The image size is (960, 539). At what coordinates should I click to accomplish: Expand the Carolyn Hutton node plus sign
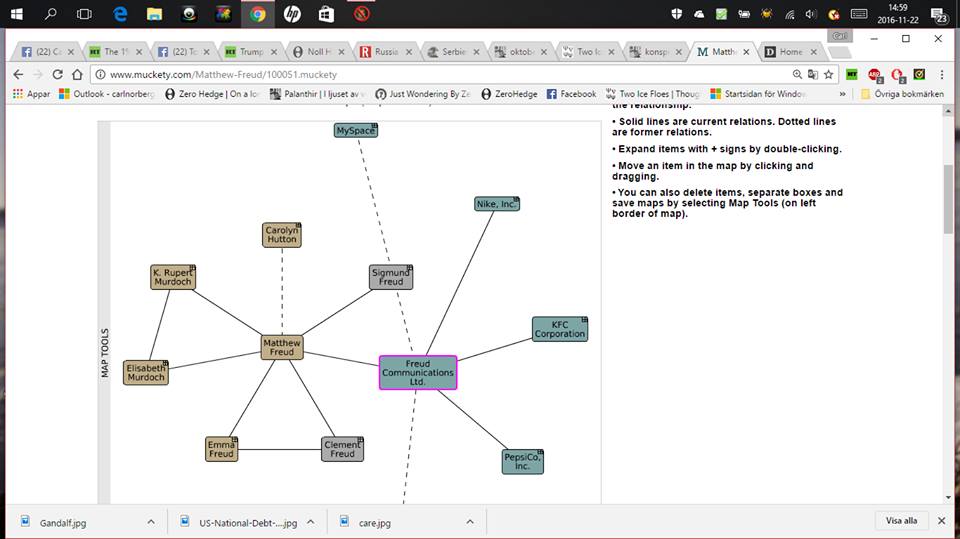298,226
